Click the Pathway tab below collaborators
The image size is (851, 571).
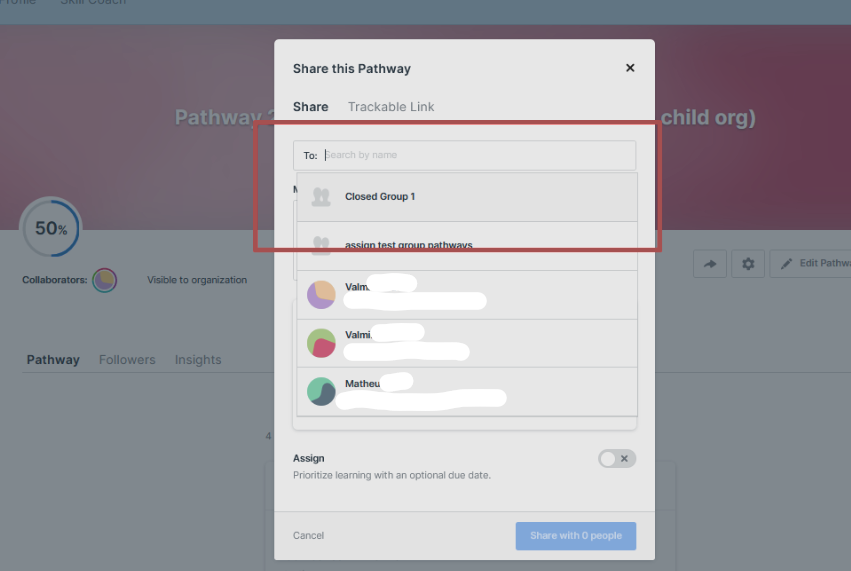click(x=53, y=360)
